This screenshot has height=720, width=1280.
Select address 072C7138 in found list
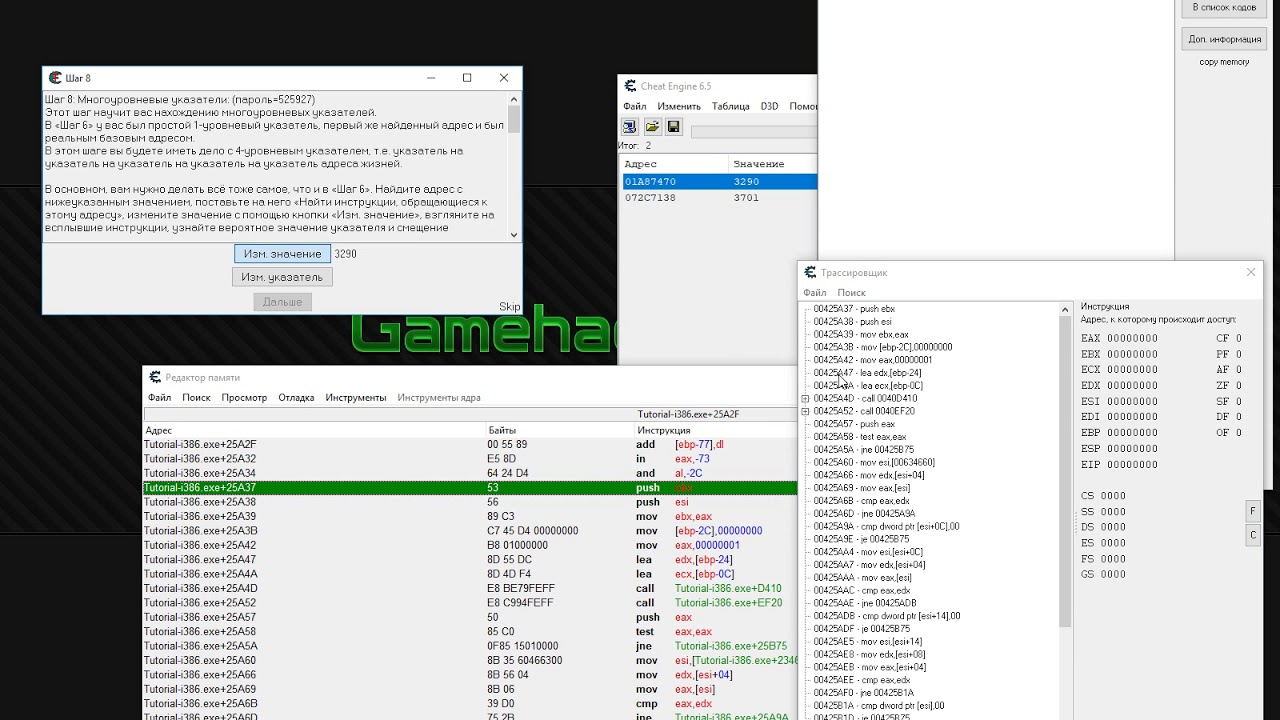(719, 198)
